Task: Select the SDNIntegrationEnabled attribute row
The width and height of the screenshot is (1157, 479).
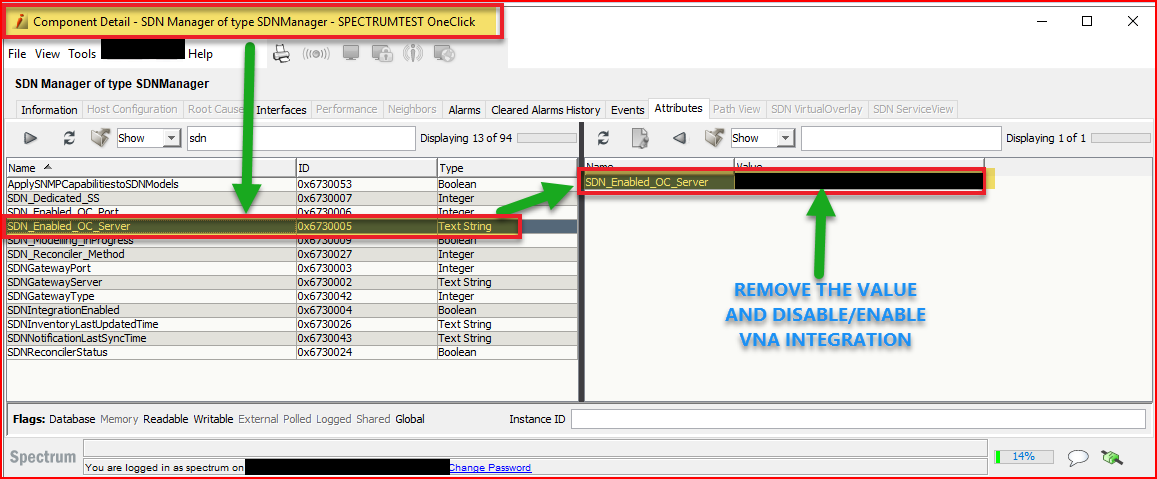Action: 291,310
